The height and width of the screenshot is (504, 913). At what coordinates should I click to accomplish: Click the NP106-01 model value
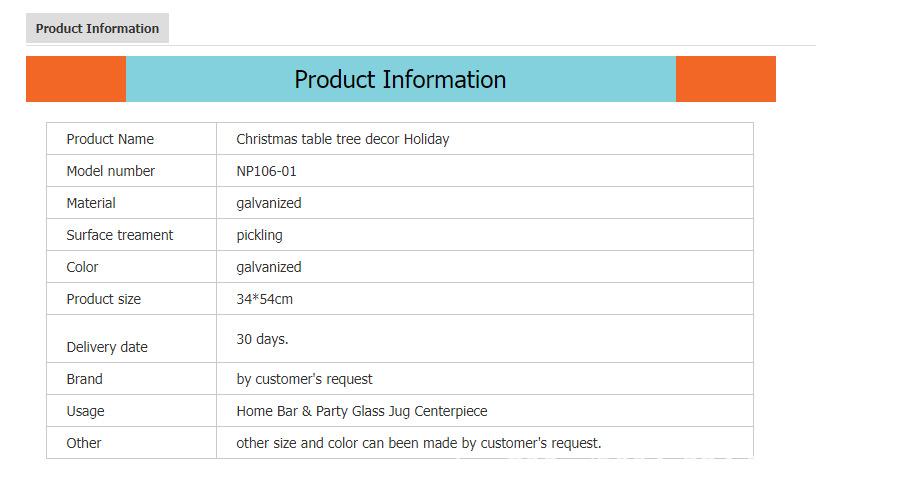pos(267,171)
